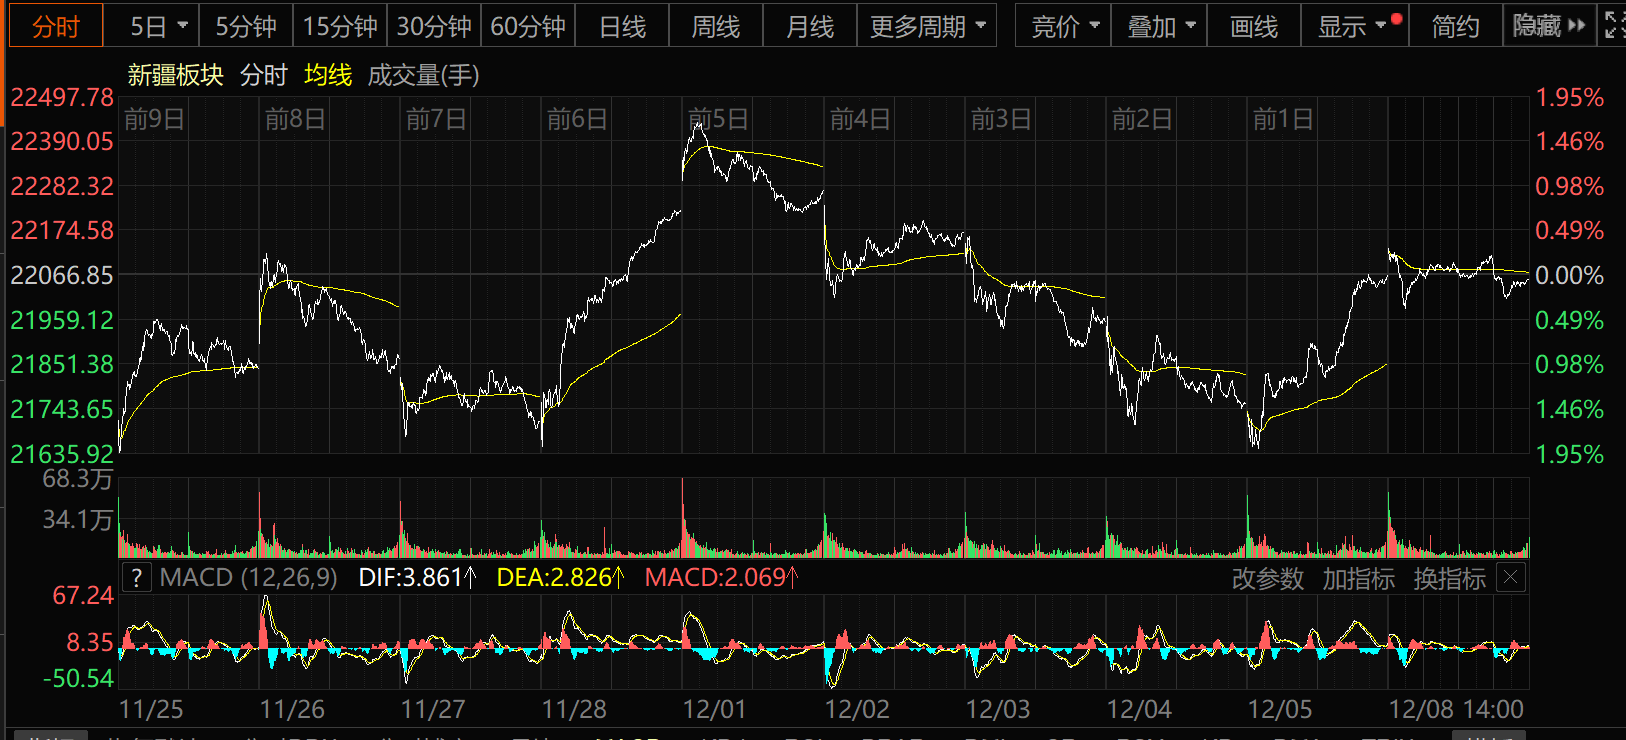
Task: Toggle the 均线 average line display
Action: 328,75
